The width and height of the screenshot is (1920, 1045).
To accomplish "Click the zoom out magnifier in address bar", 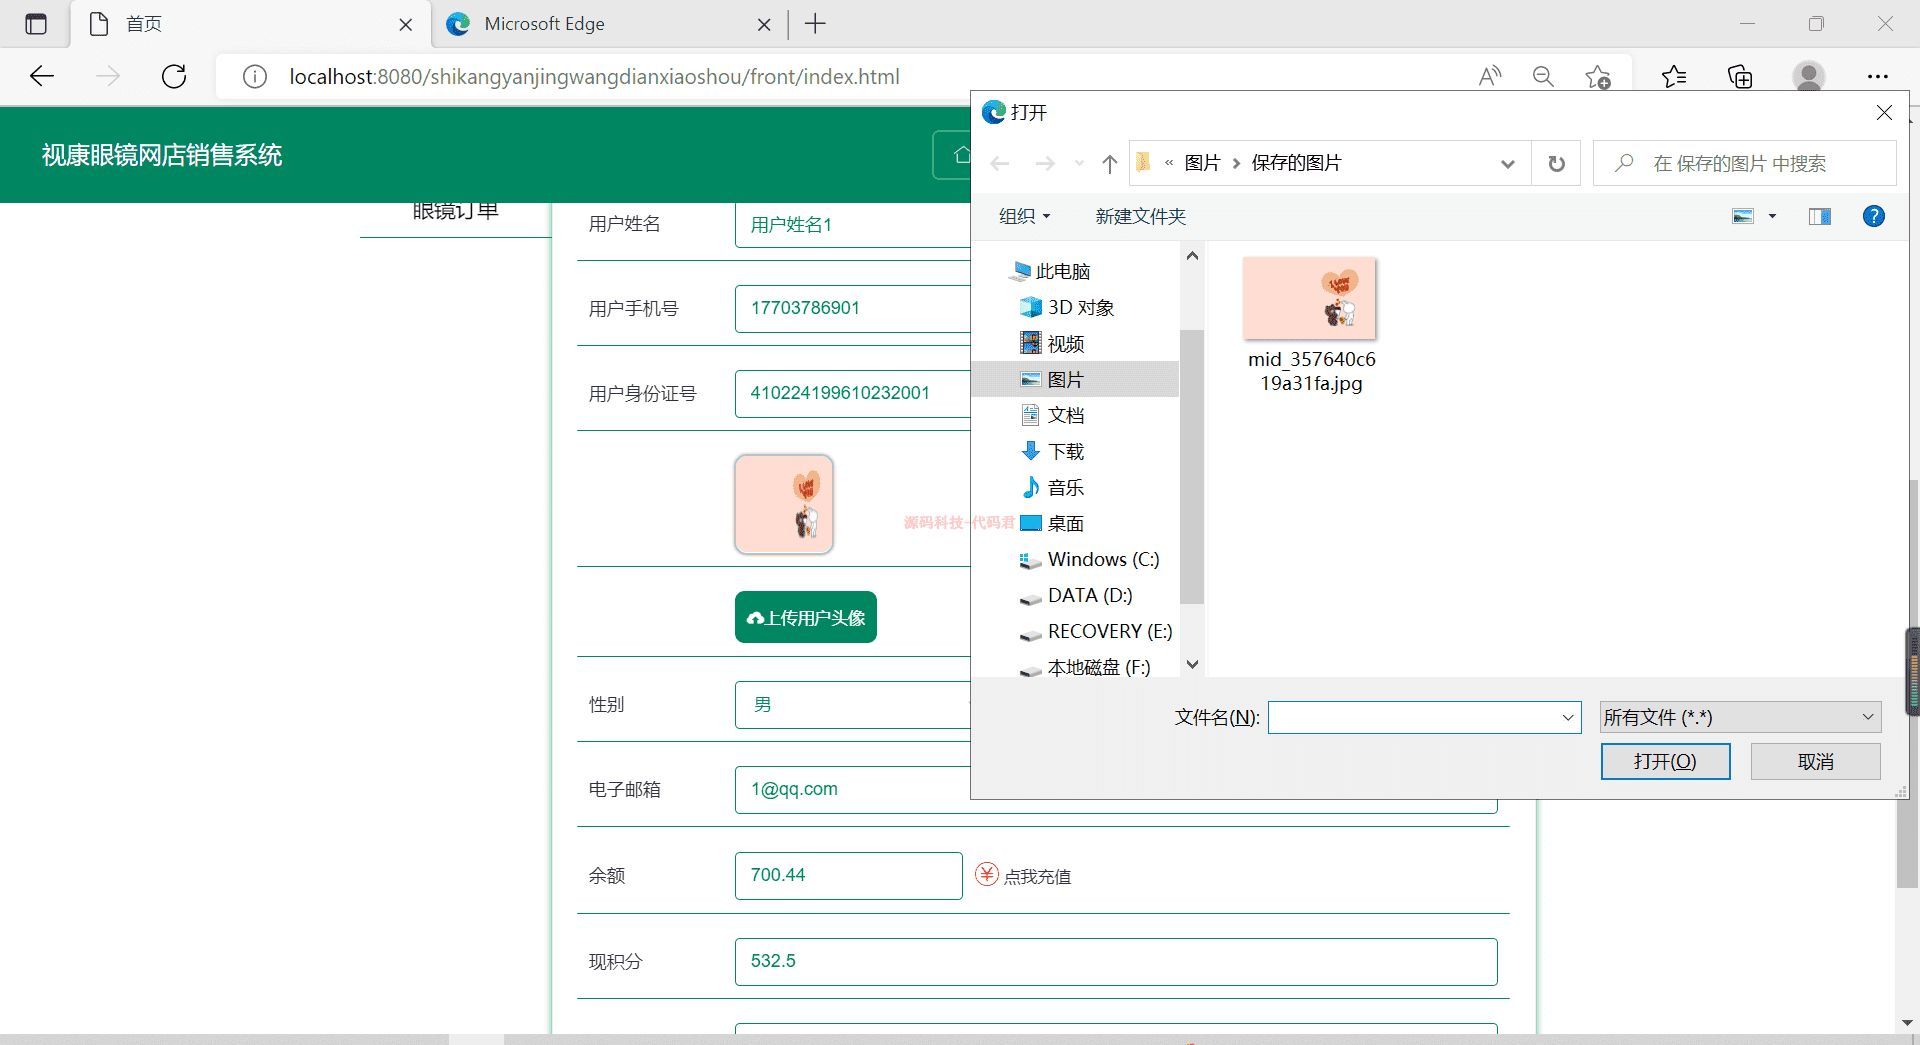I will [1543, 77].
